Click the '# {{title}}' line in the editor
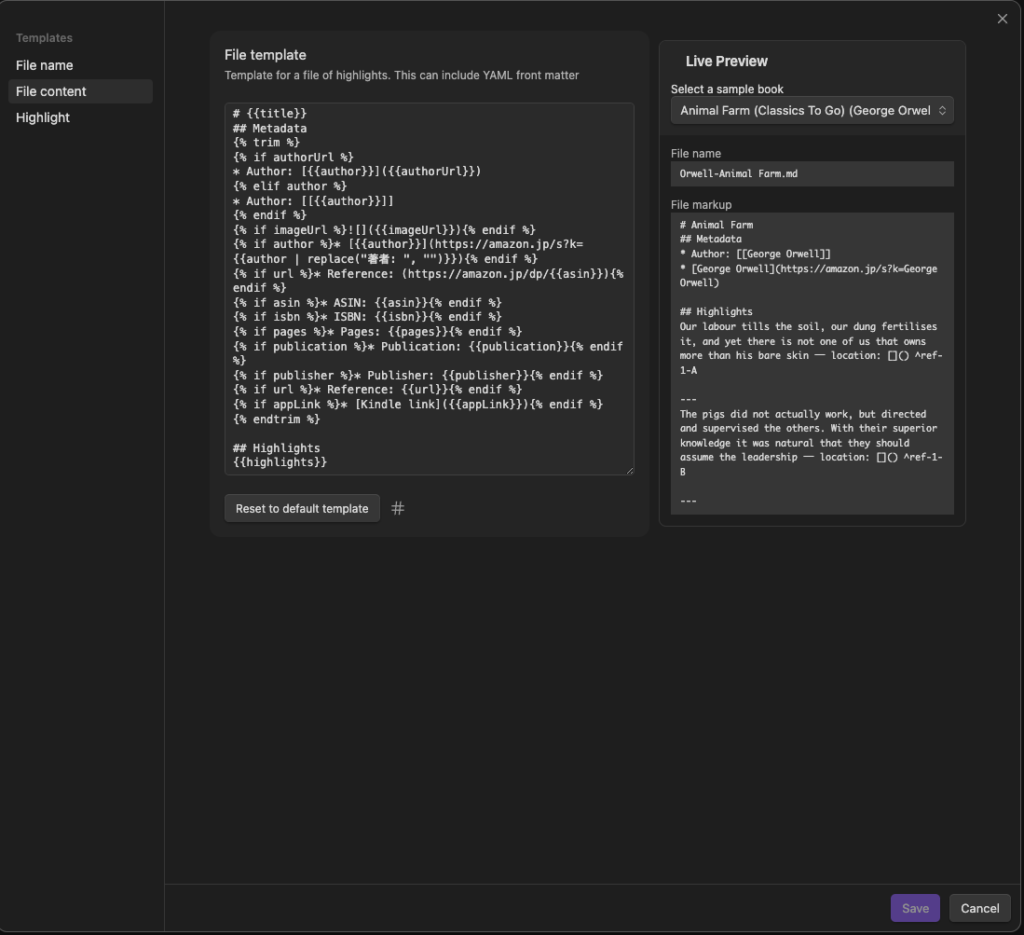Viewport: 1024px width, 935px height. pyautogui.click(x=270, y=114)
